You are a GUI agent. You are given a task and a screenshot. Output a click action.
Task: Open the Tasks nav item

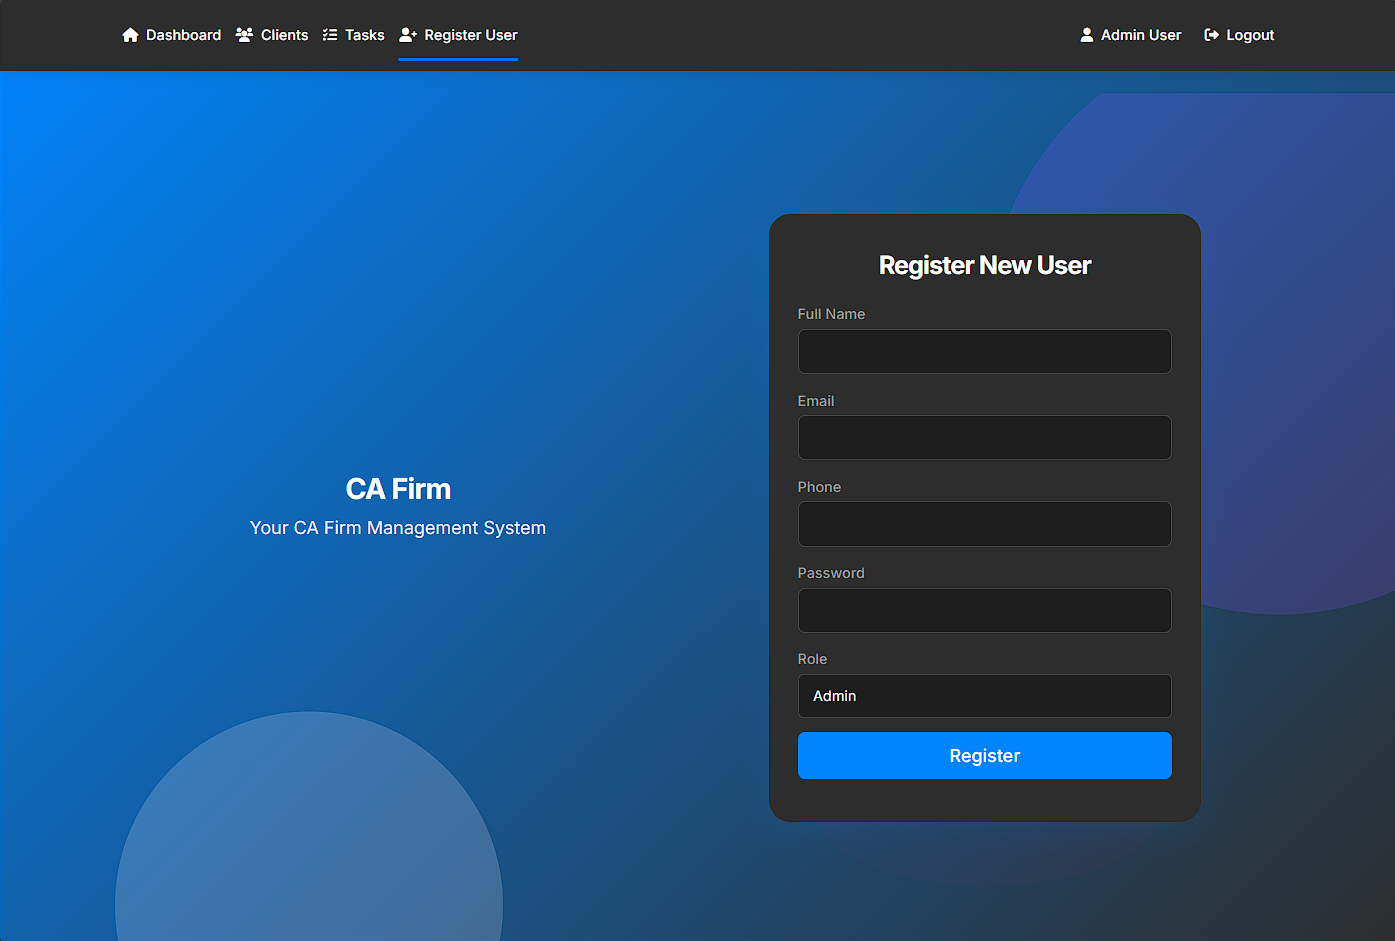tap(353, 35)
